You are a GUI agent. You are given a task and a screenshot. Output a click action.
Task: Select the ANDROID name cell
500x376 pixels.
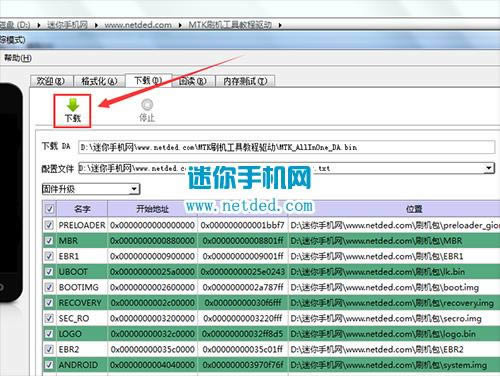(x=82, y=365)
